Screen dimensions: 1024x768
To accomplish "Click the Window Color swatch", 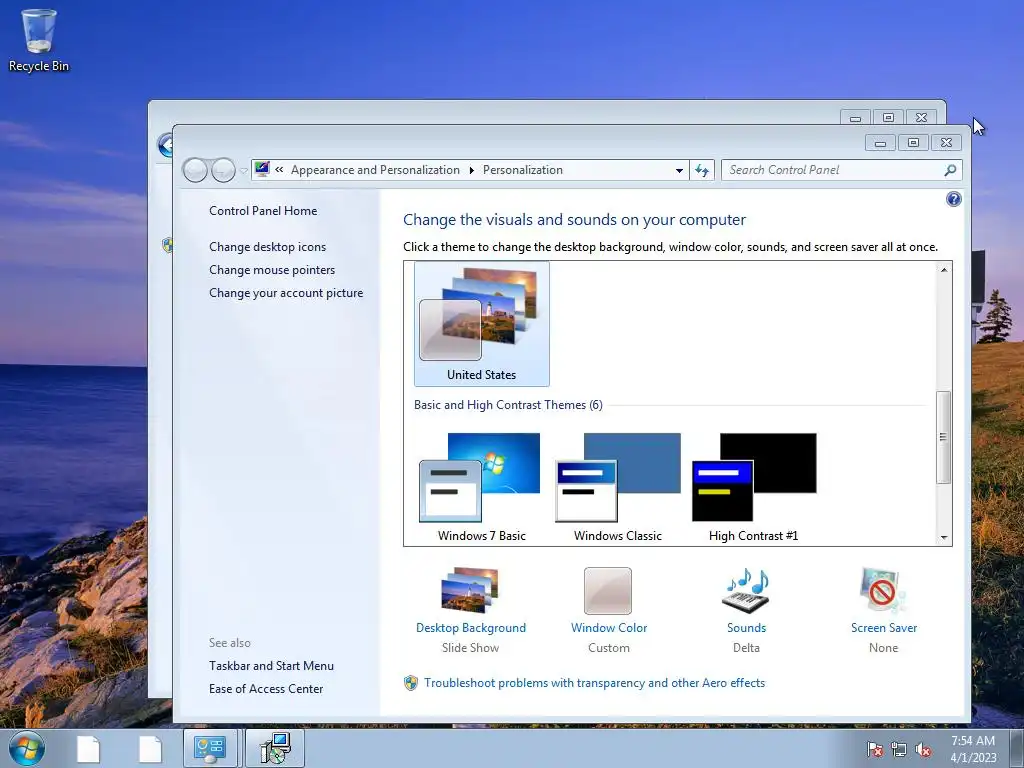I will pyautogui.click(x=608, y=591).
